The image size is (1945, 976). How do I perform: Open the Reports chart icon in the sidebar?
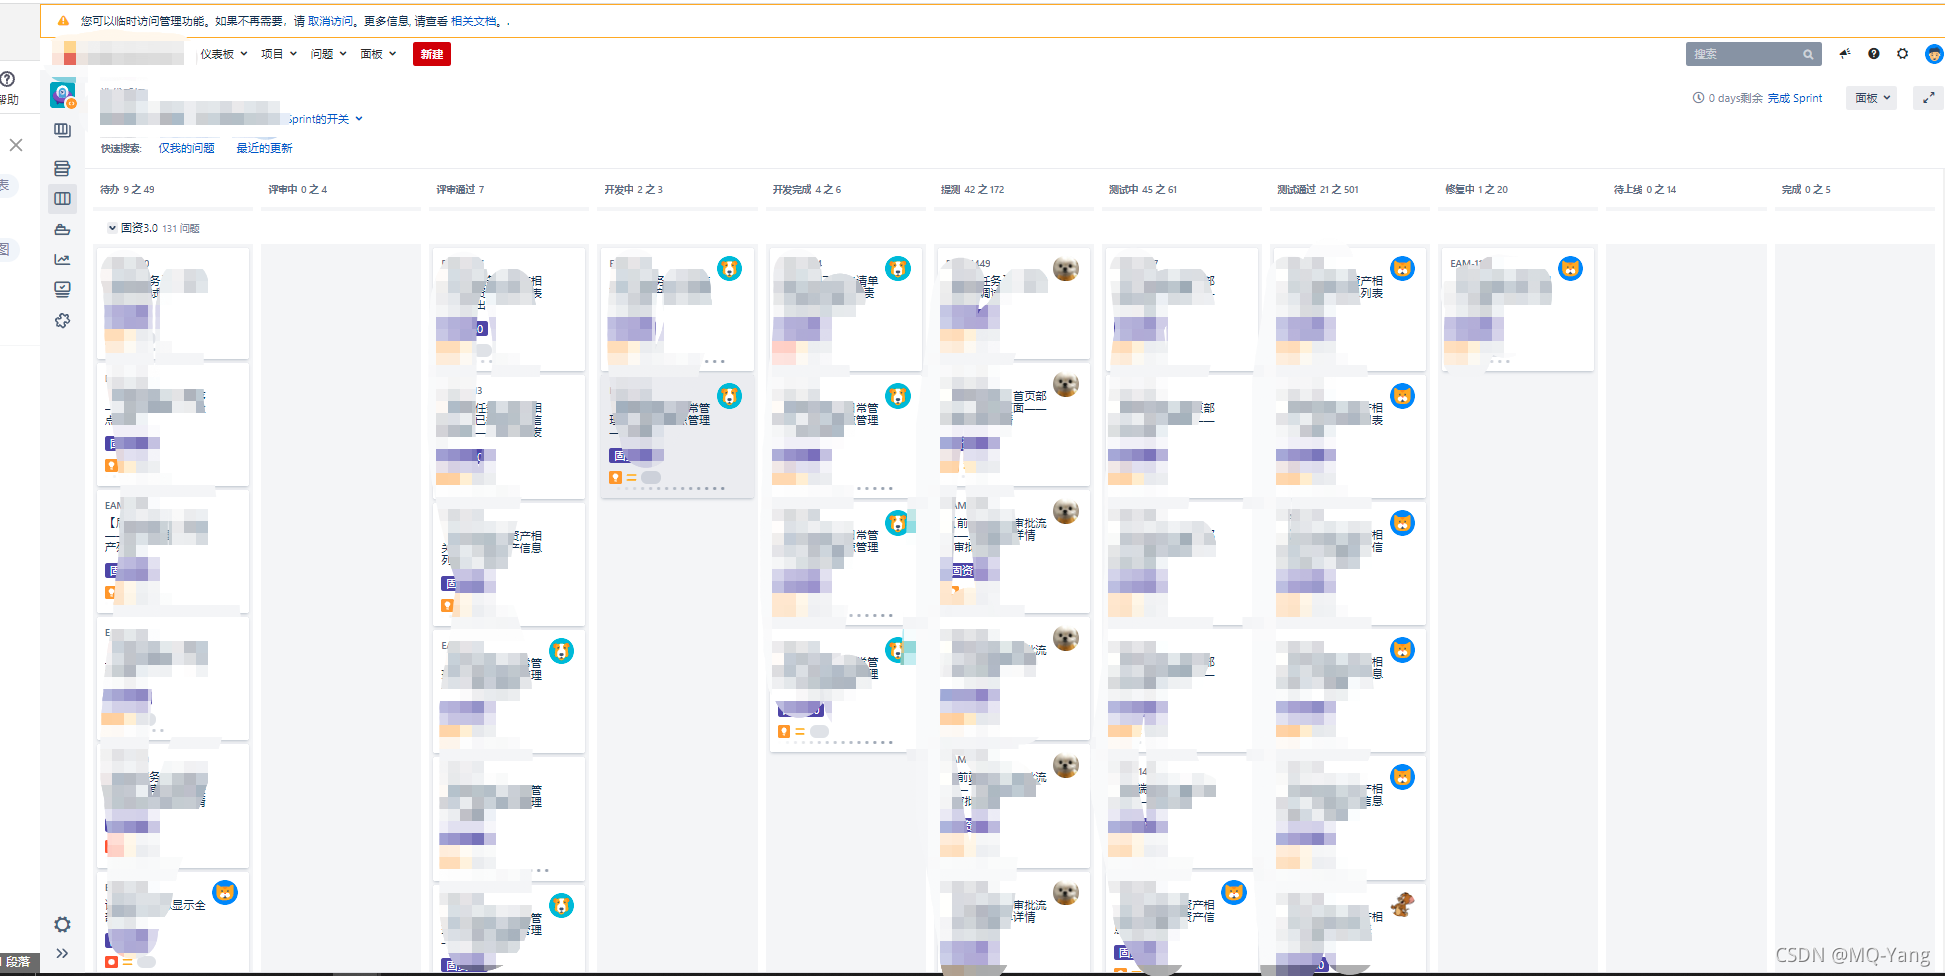coord(62,260)
